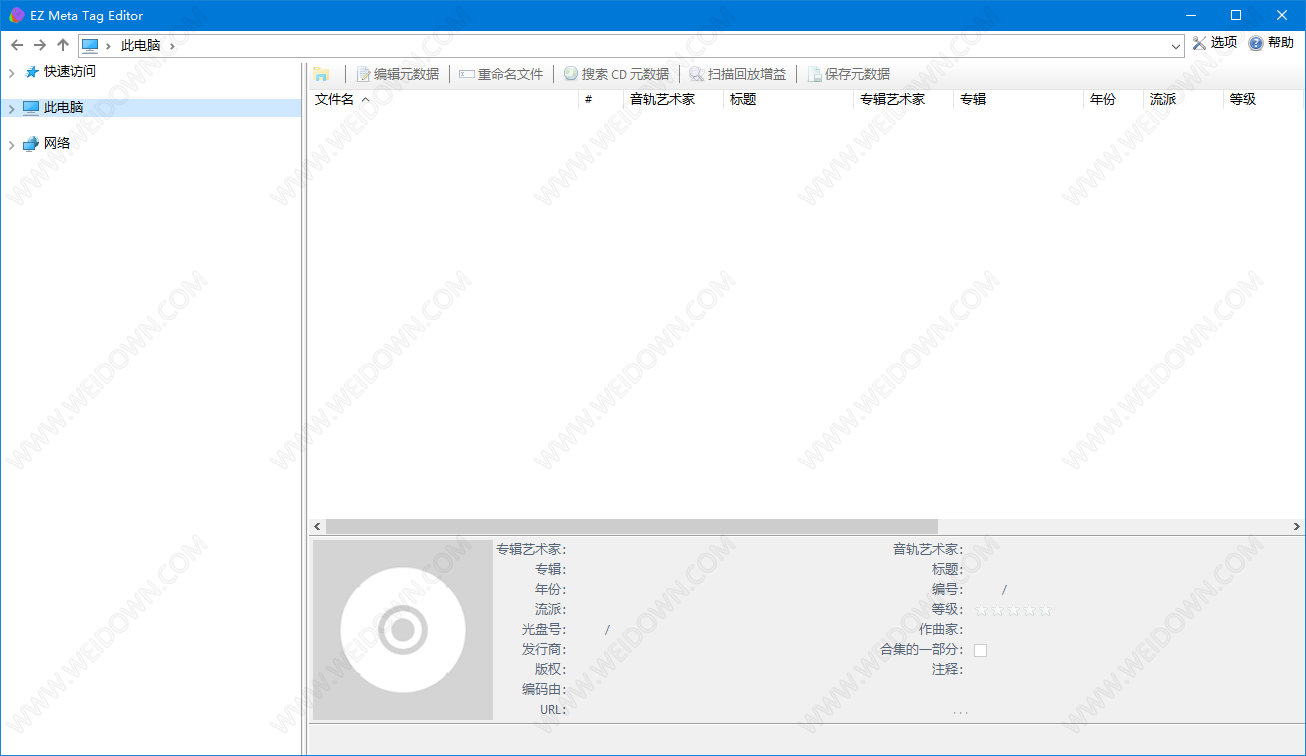Open the 帮助 help question mark icon
Screen dimensions: 1306x756
(x=1256, y=43)
